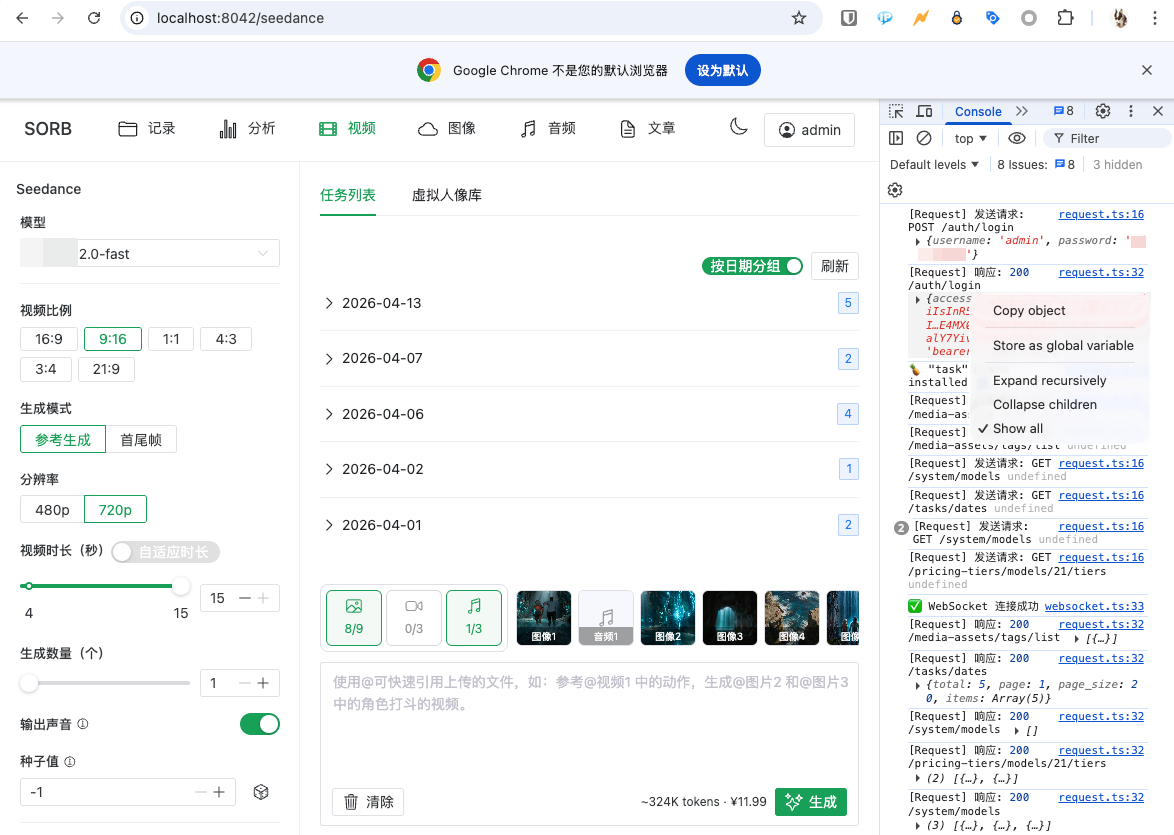
Task: Open video upload slot showing 0/3
Action: (x=414, y=617)
